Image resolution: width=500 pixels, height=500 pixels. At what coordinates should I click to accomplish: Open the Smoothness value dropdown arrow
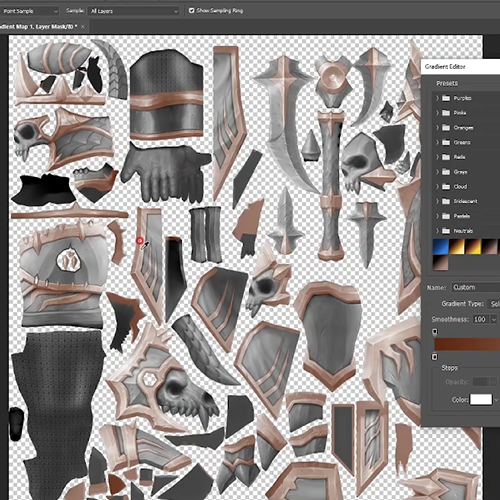(493, 319)
